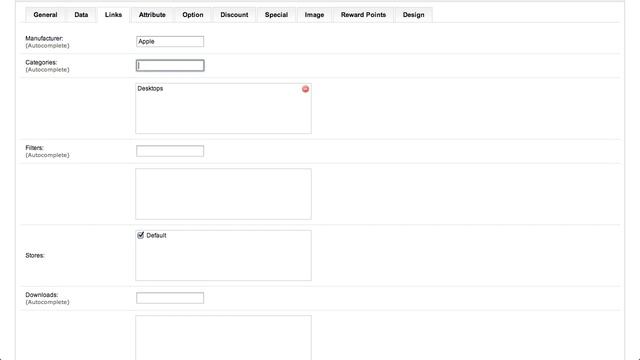Click the Filters field label
This screenshot has height=360, width=640.
pos(34,148)
